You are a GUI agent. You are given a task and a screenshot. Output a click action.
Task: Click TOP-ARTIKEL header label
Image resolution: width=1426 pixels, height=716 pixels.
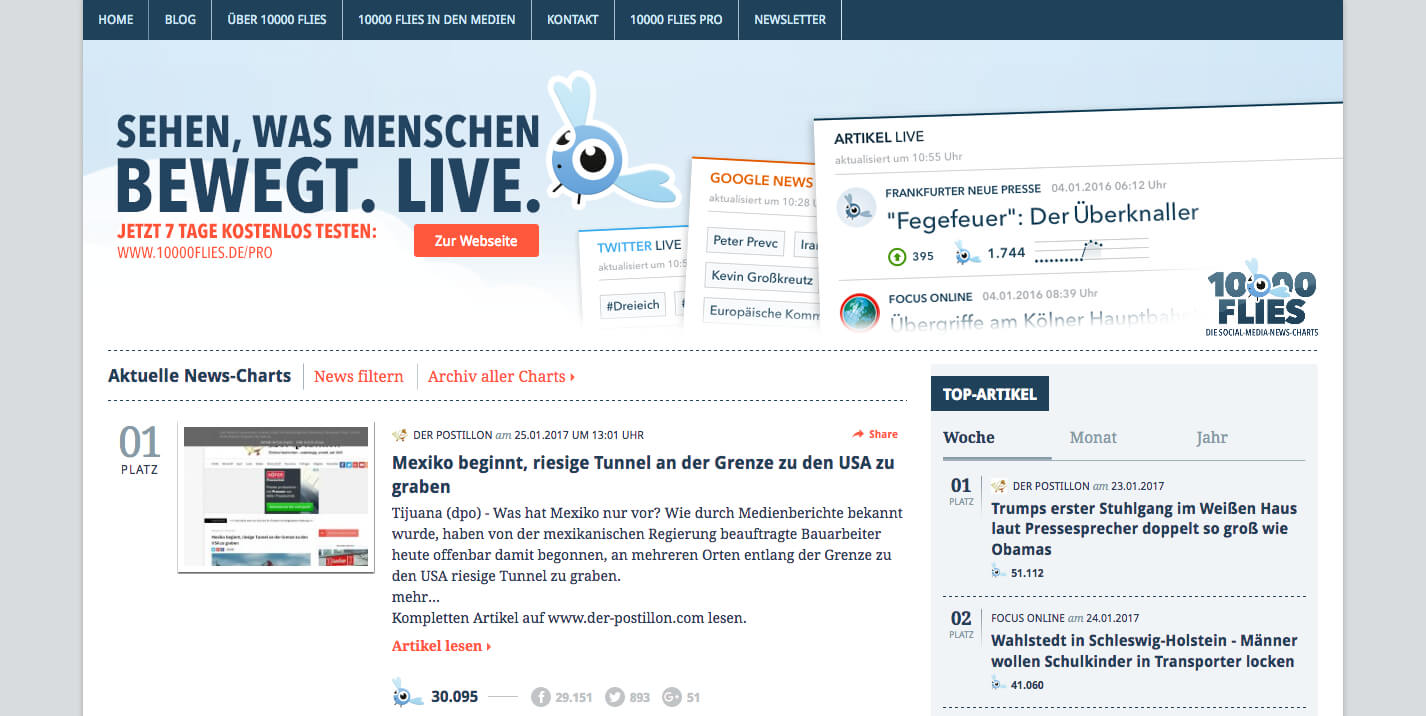point(990,394)
